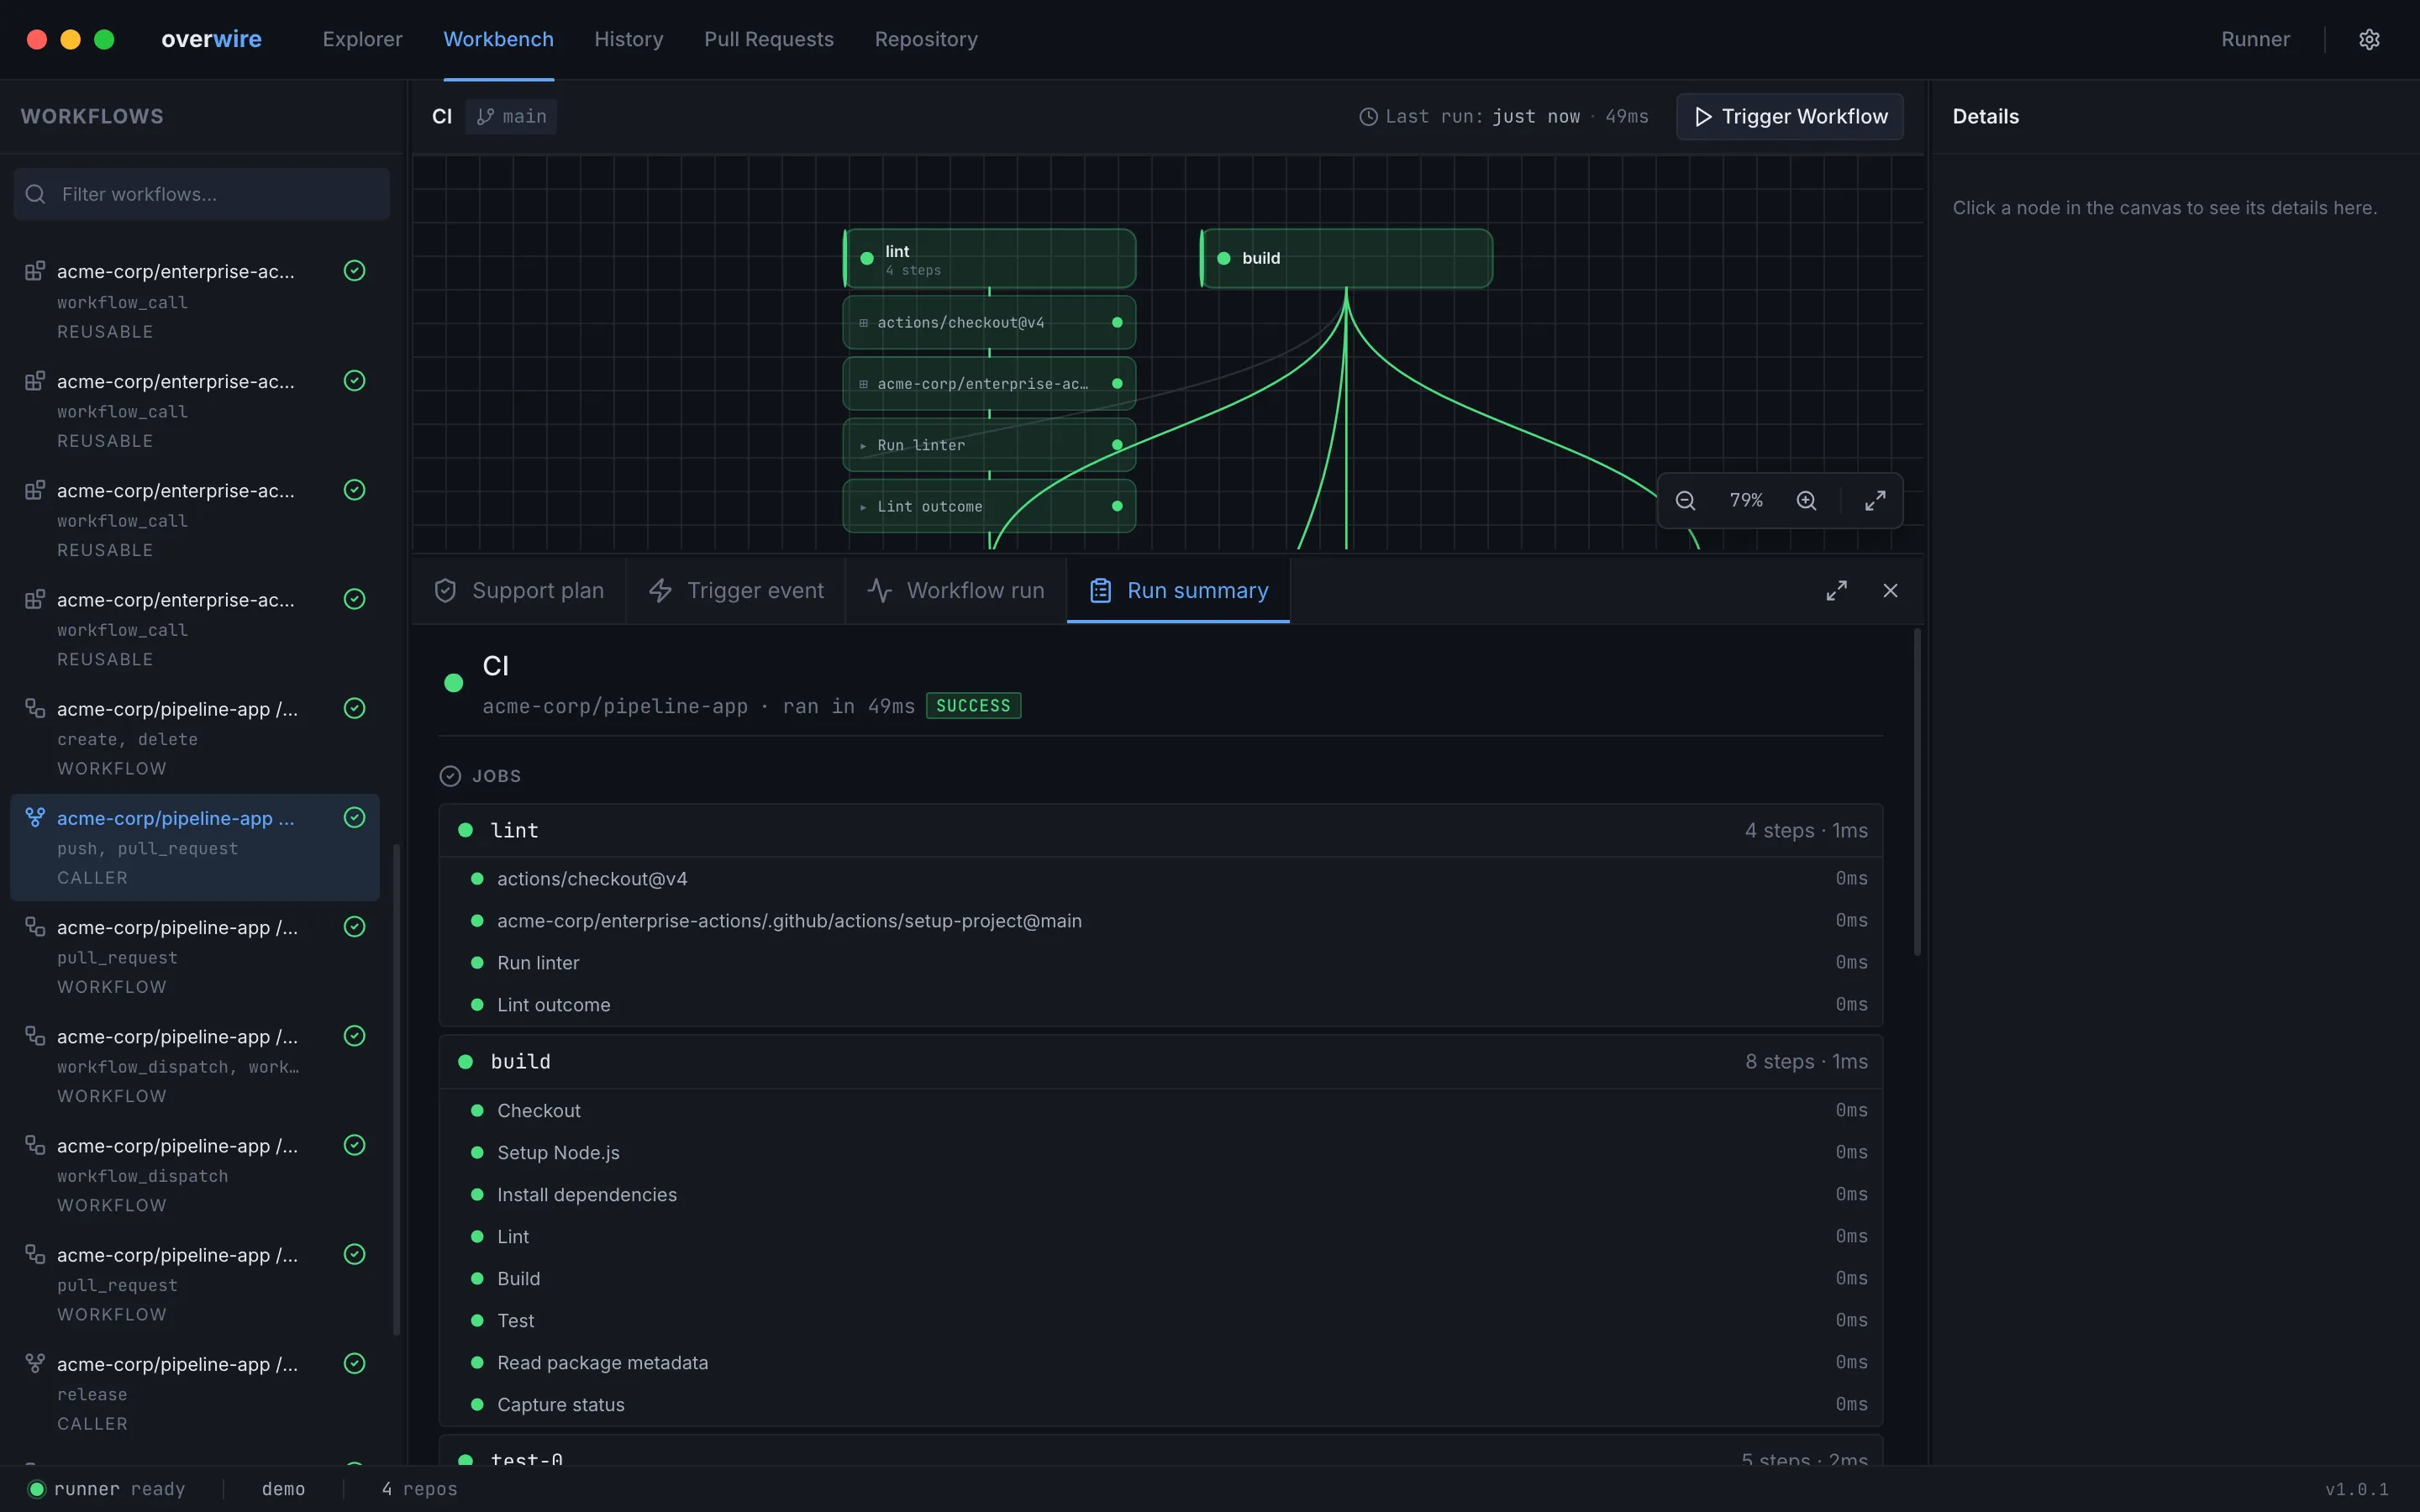The image size is (2420, 1512).
Task: Click the green dot on the lint node
Action: (x=867, y=258)
